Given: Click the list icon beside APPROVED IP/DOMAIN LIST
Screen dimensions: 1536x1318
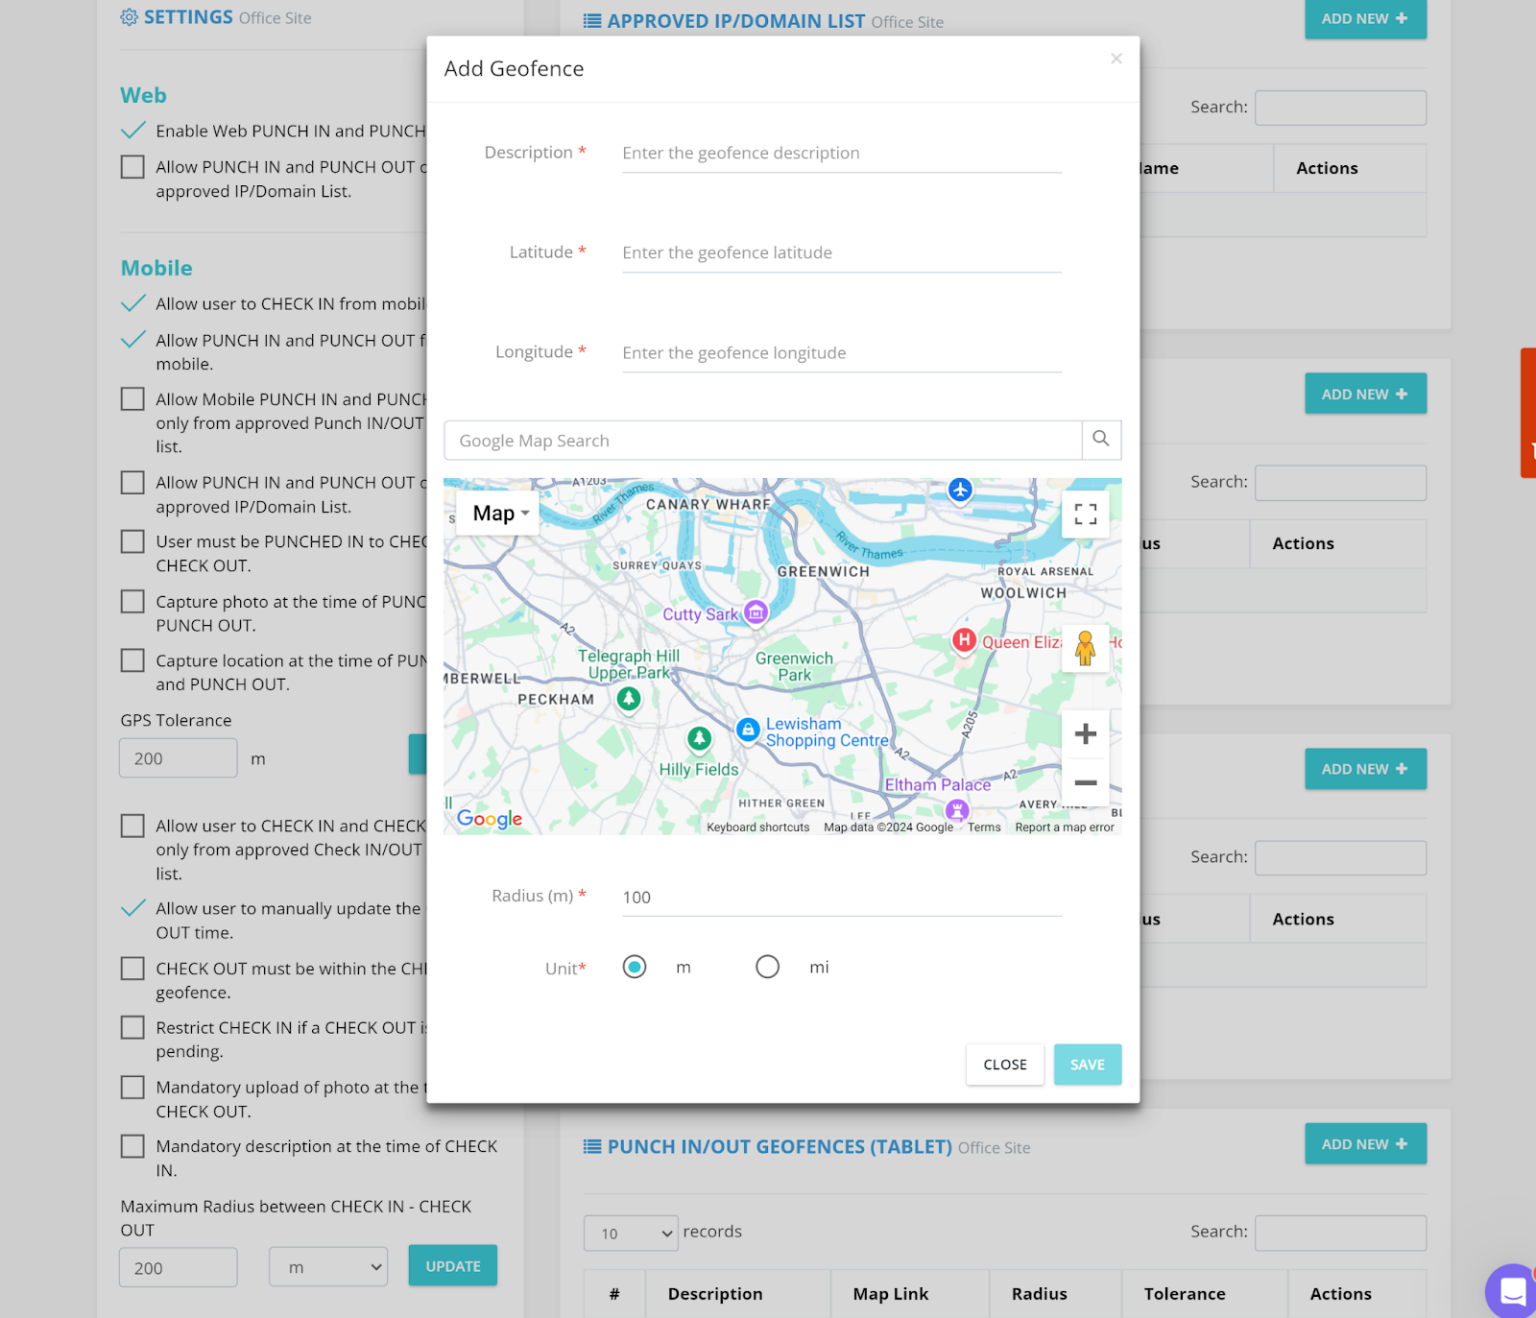Looking at the screenshot, I should pos(594,21).
